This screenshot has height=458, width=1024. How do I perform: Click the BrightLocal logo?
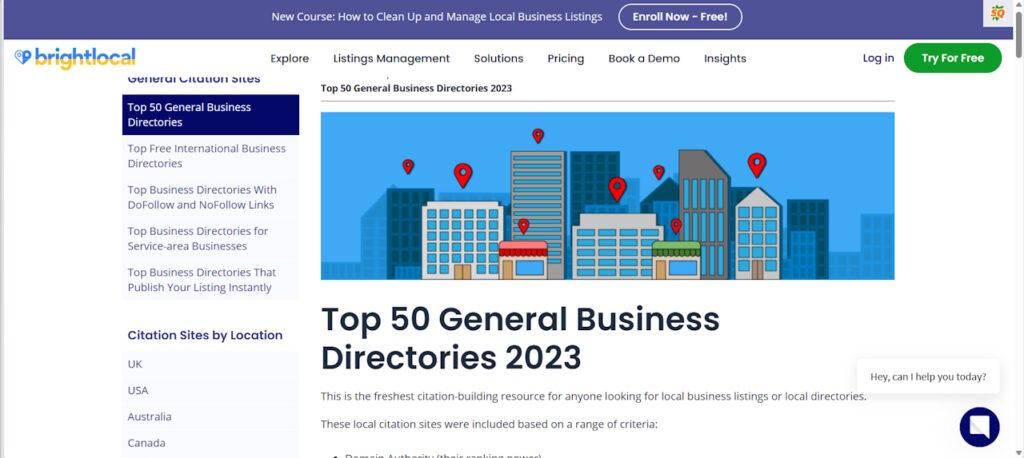pos(75,58)
